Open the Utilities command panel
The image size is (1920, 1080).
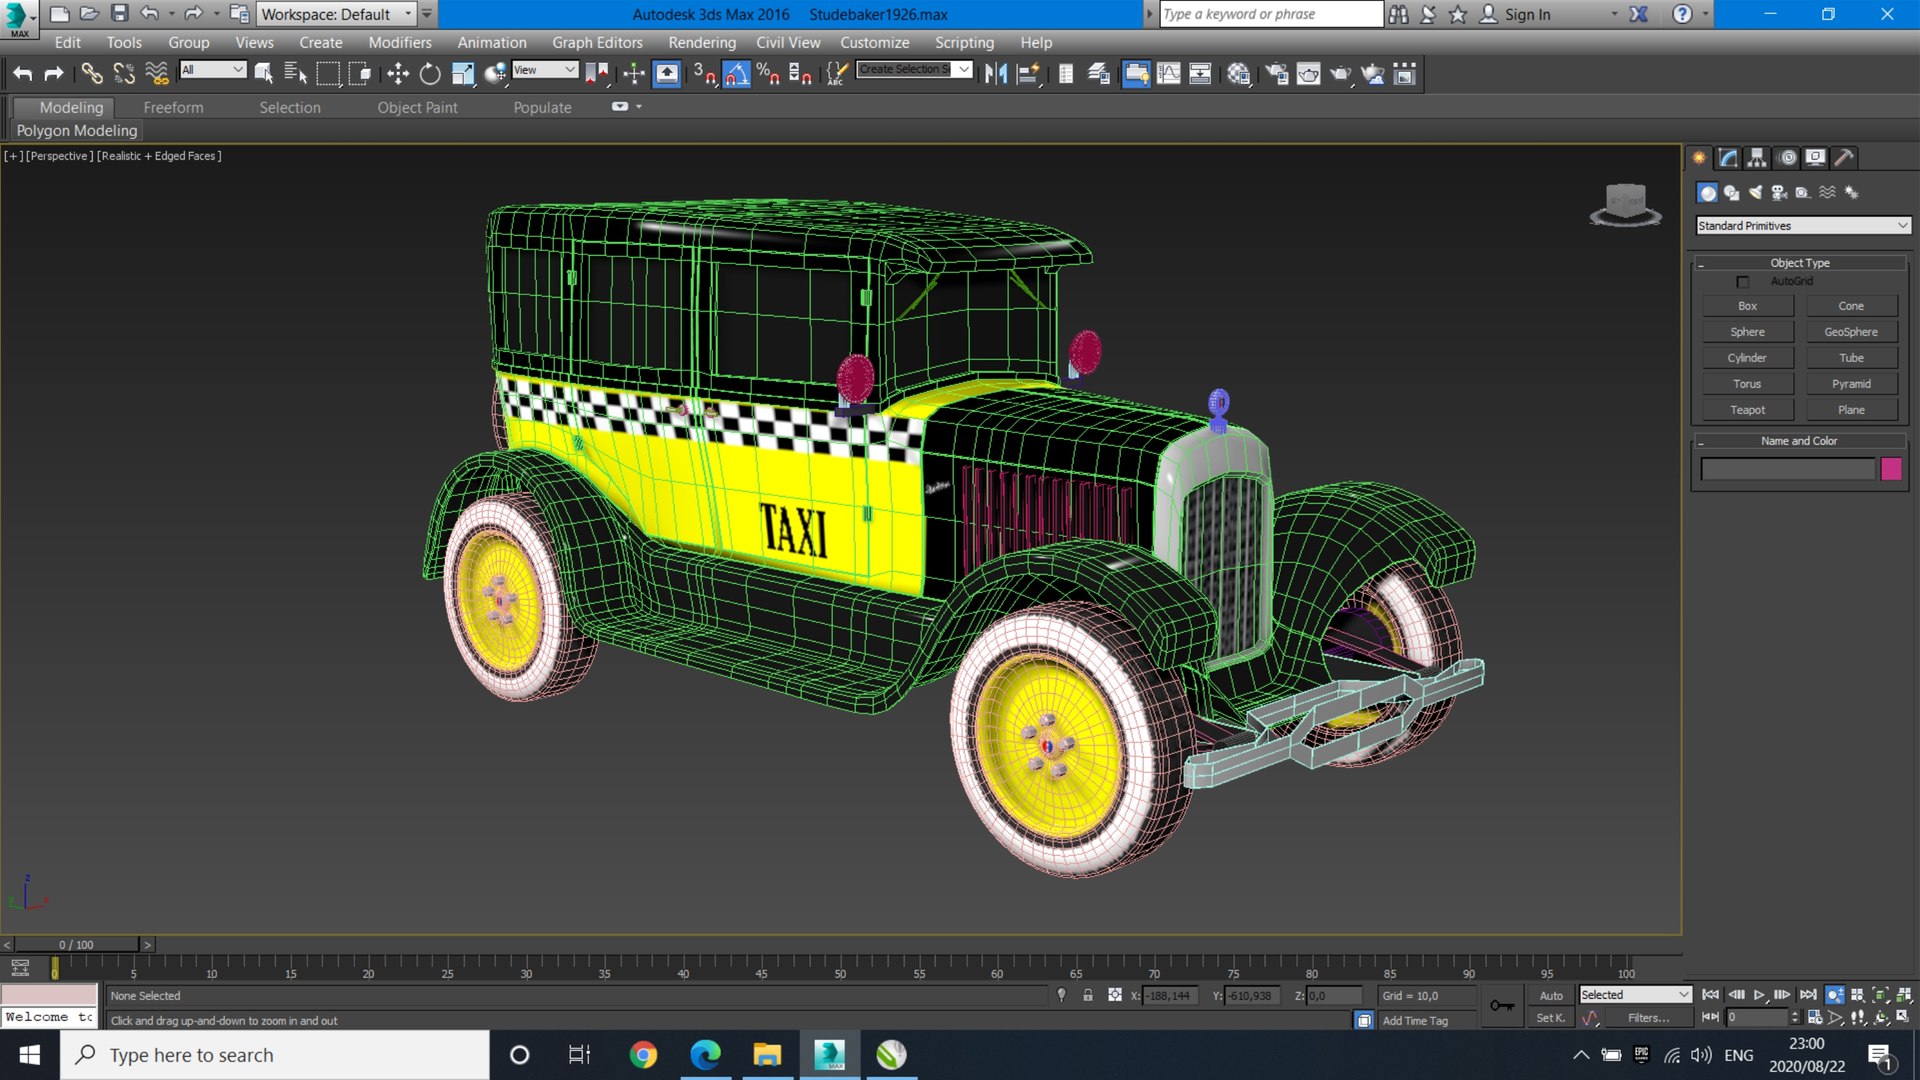click(1844, 158)
